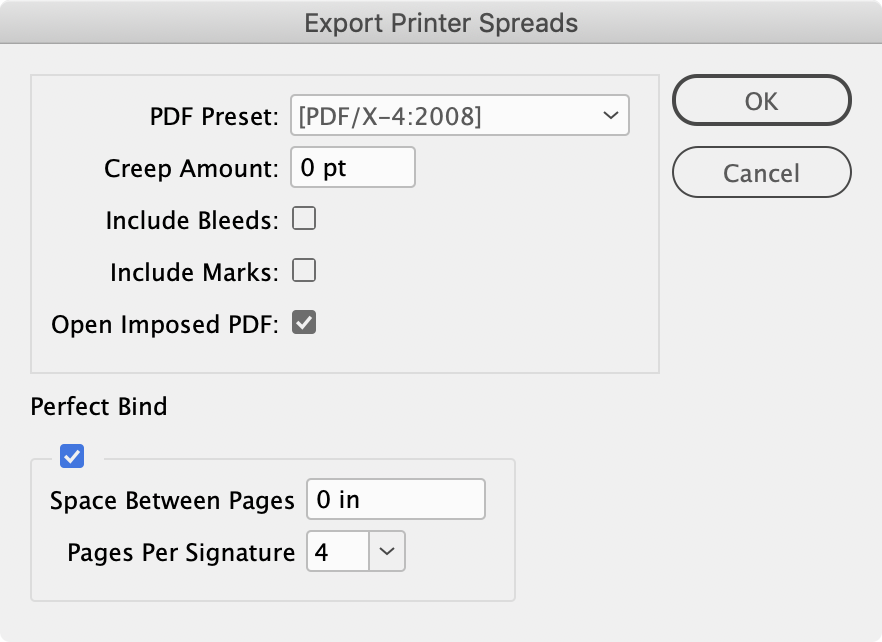Image resolution: width=882 pixels, height=642 pixels.
Task: Disable Open Imposed PDF
Action: click(x=303, y=322)
